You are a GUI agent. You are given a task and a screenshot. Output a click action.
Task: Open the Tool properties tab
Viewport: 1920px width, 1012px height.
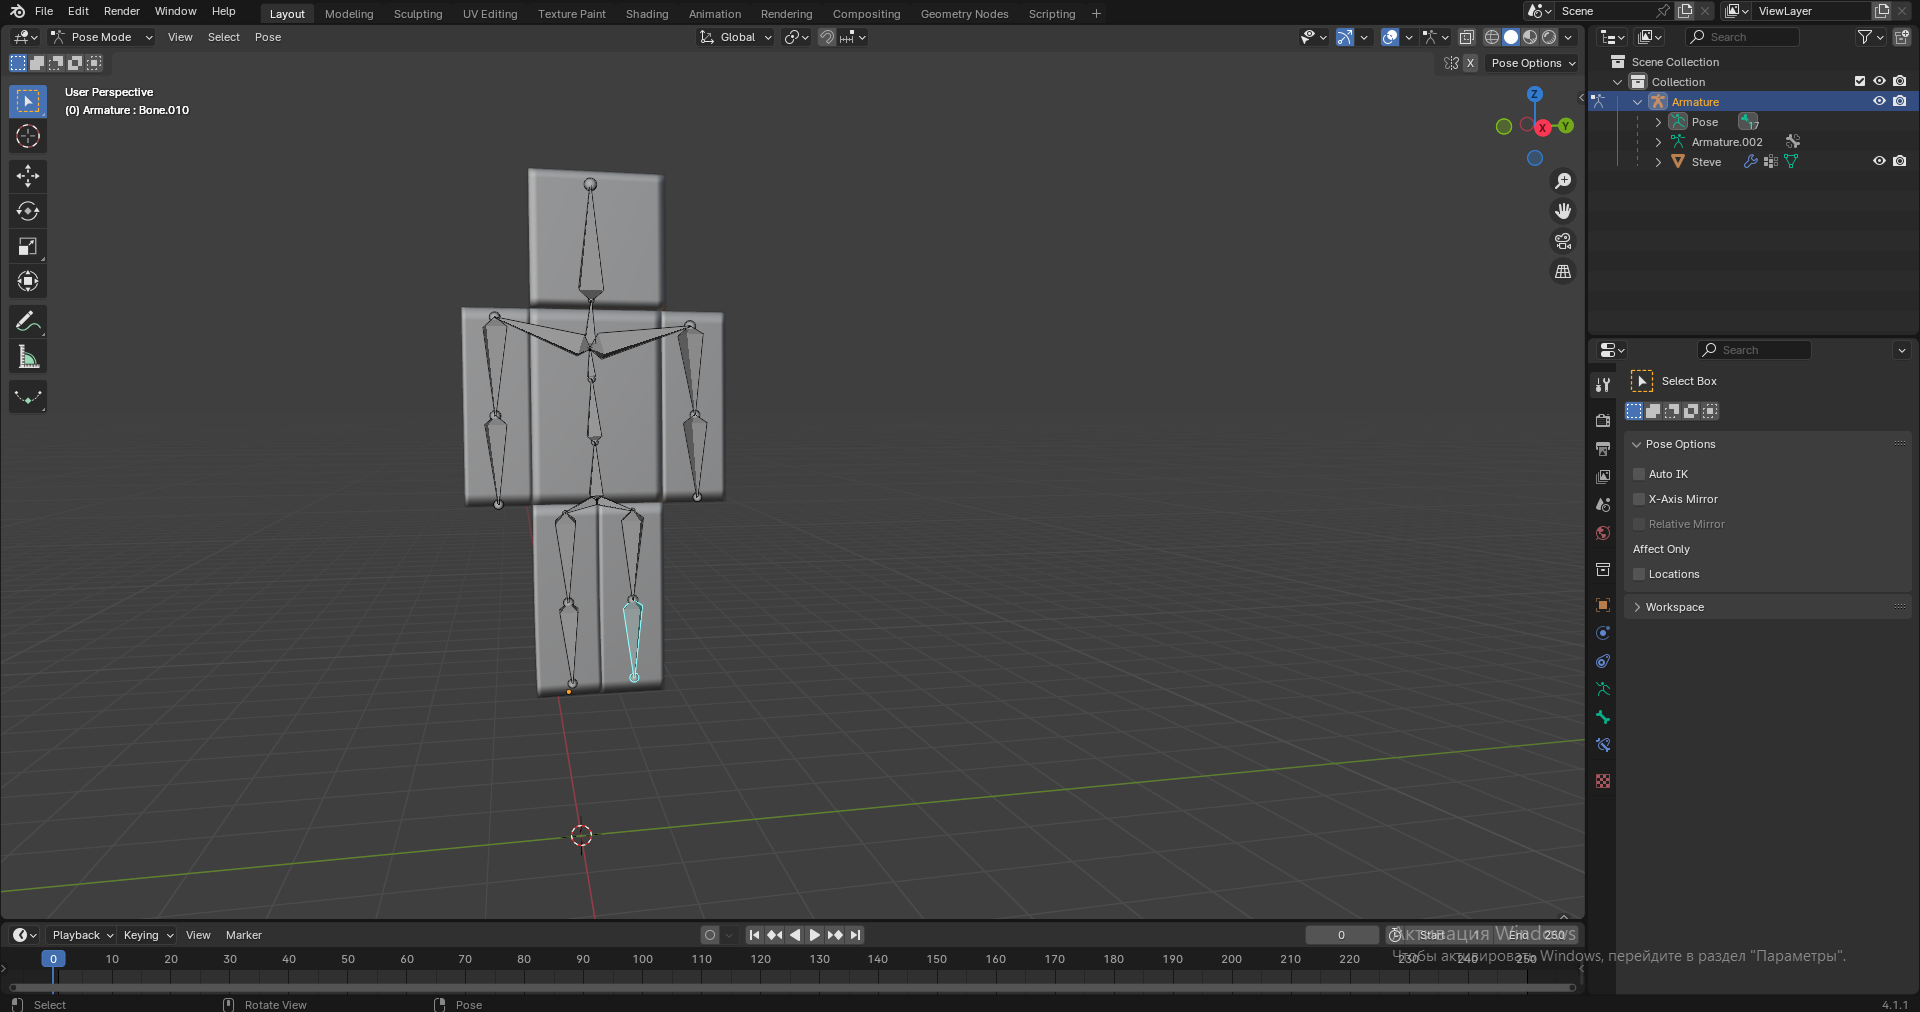1603,385
